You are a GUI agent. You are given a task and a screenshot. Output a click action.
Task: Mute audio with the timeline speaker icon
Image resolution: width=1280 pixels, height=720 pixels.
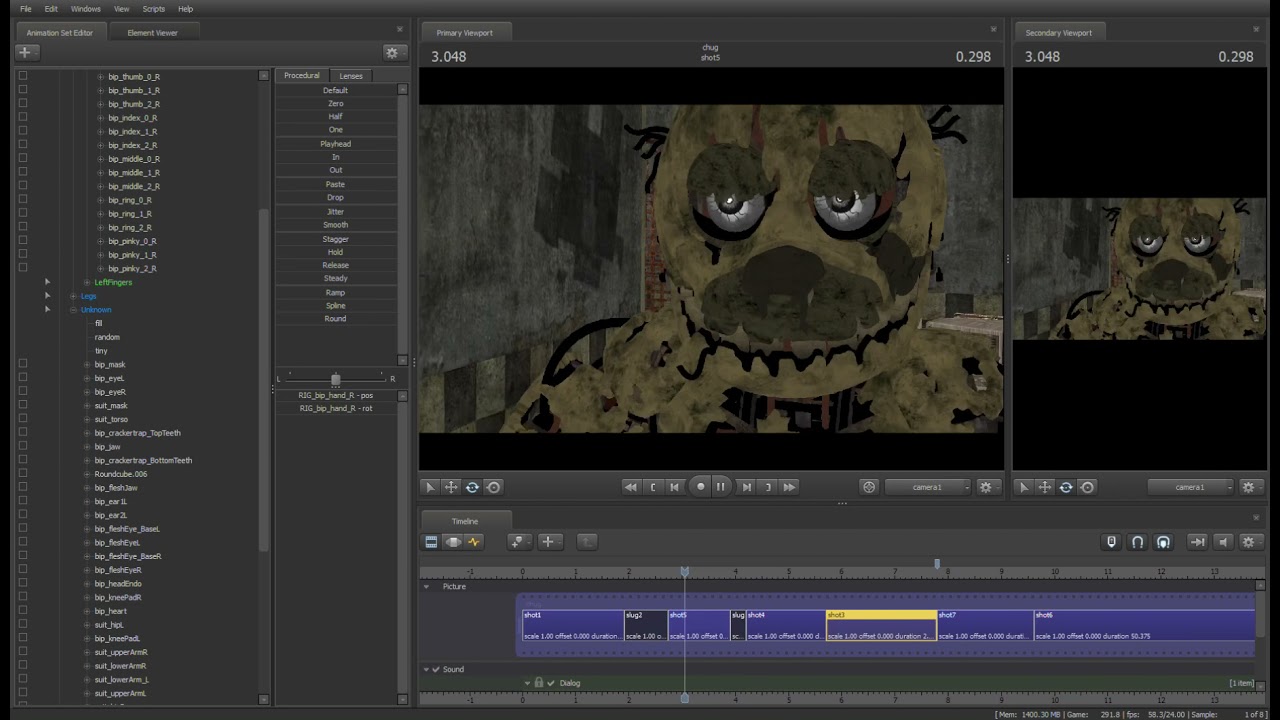click(x=1223, y=542)
